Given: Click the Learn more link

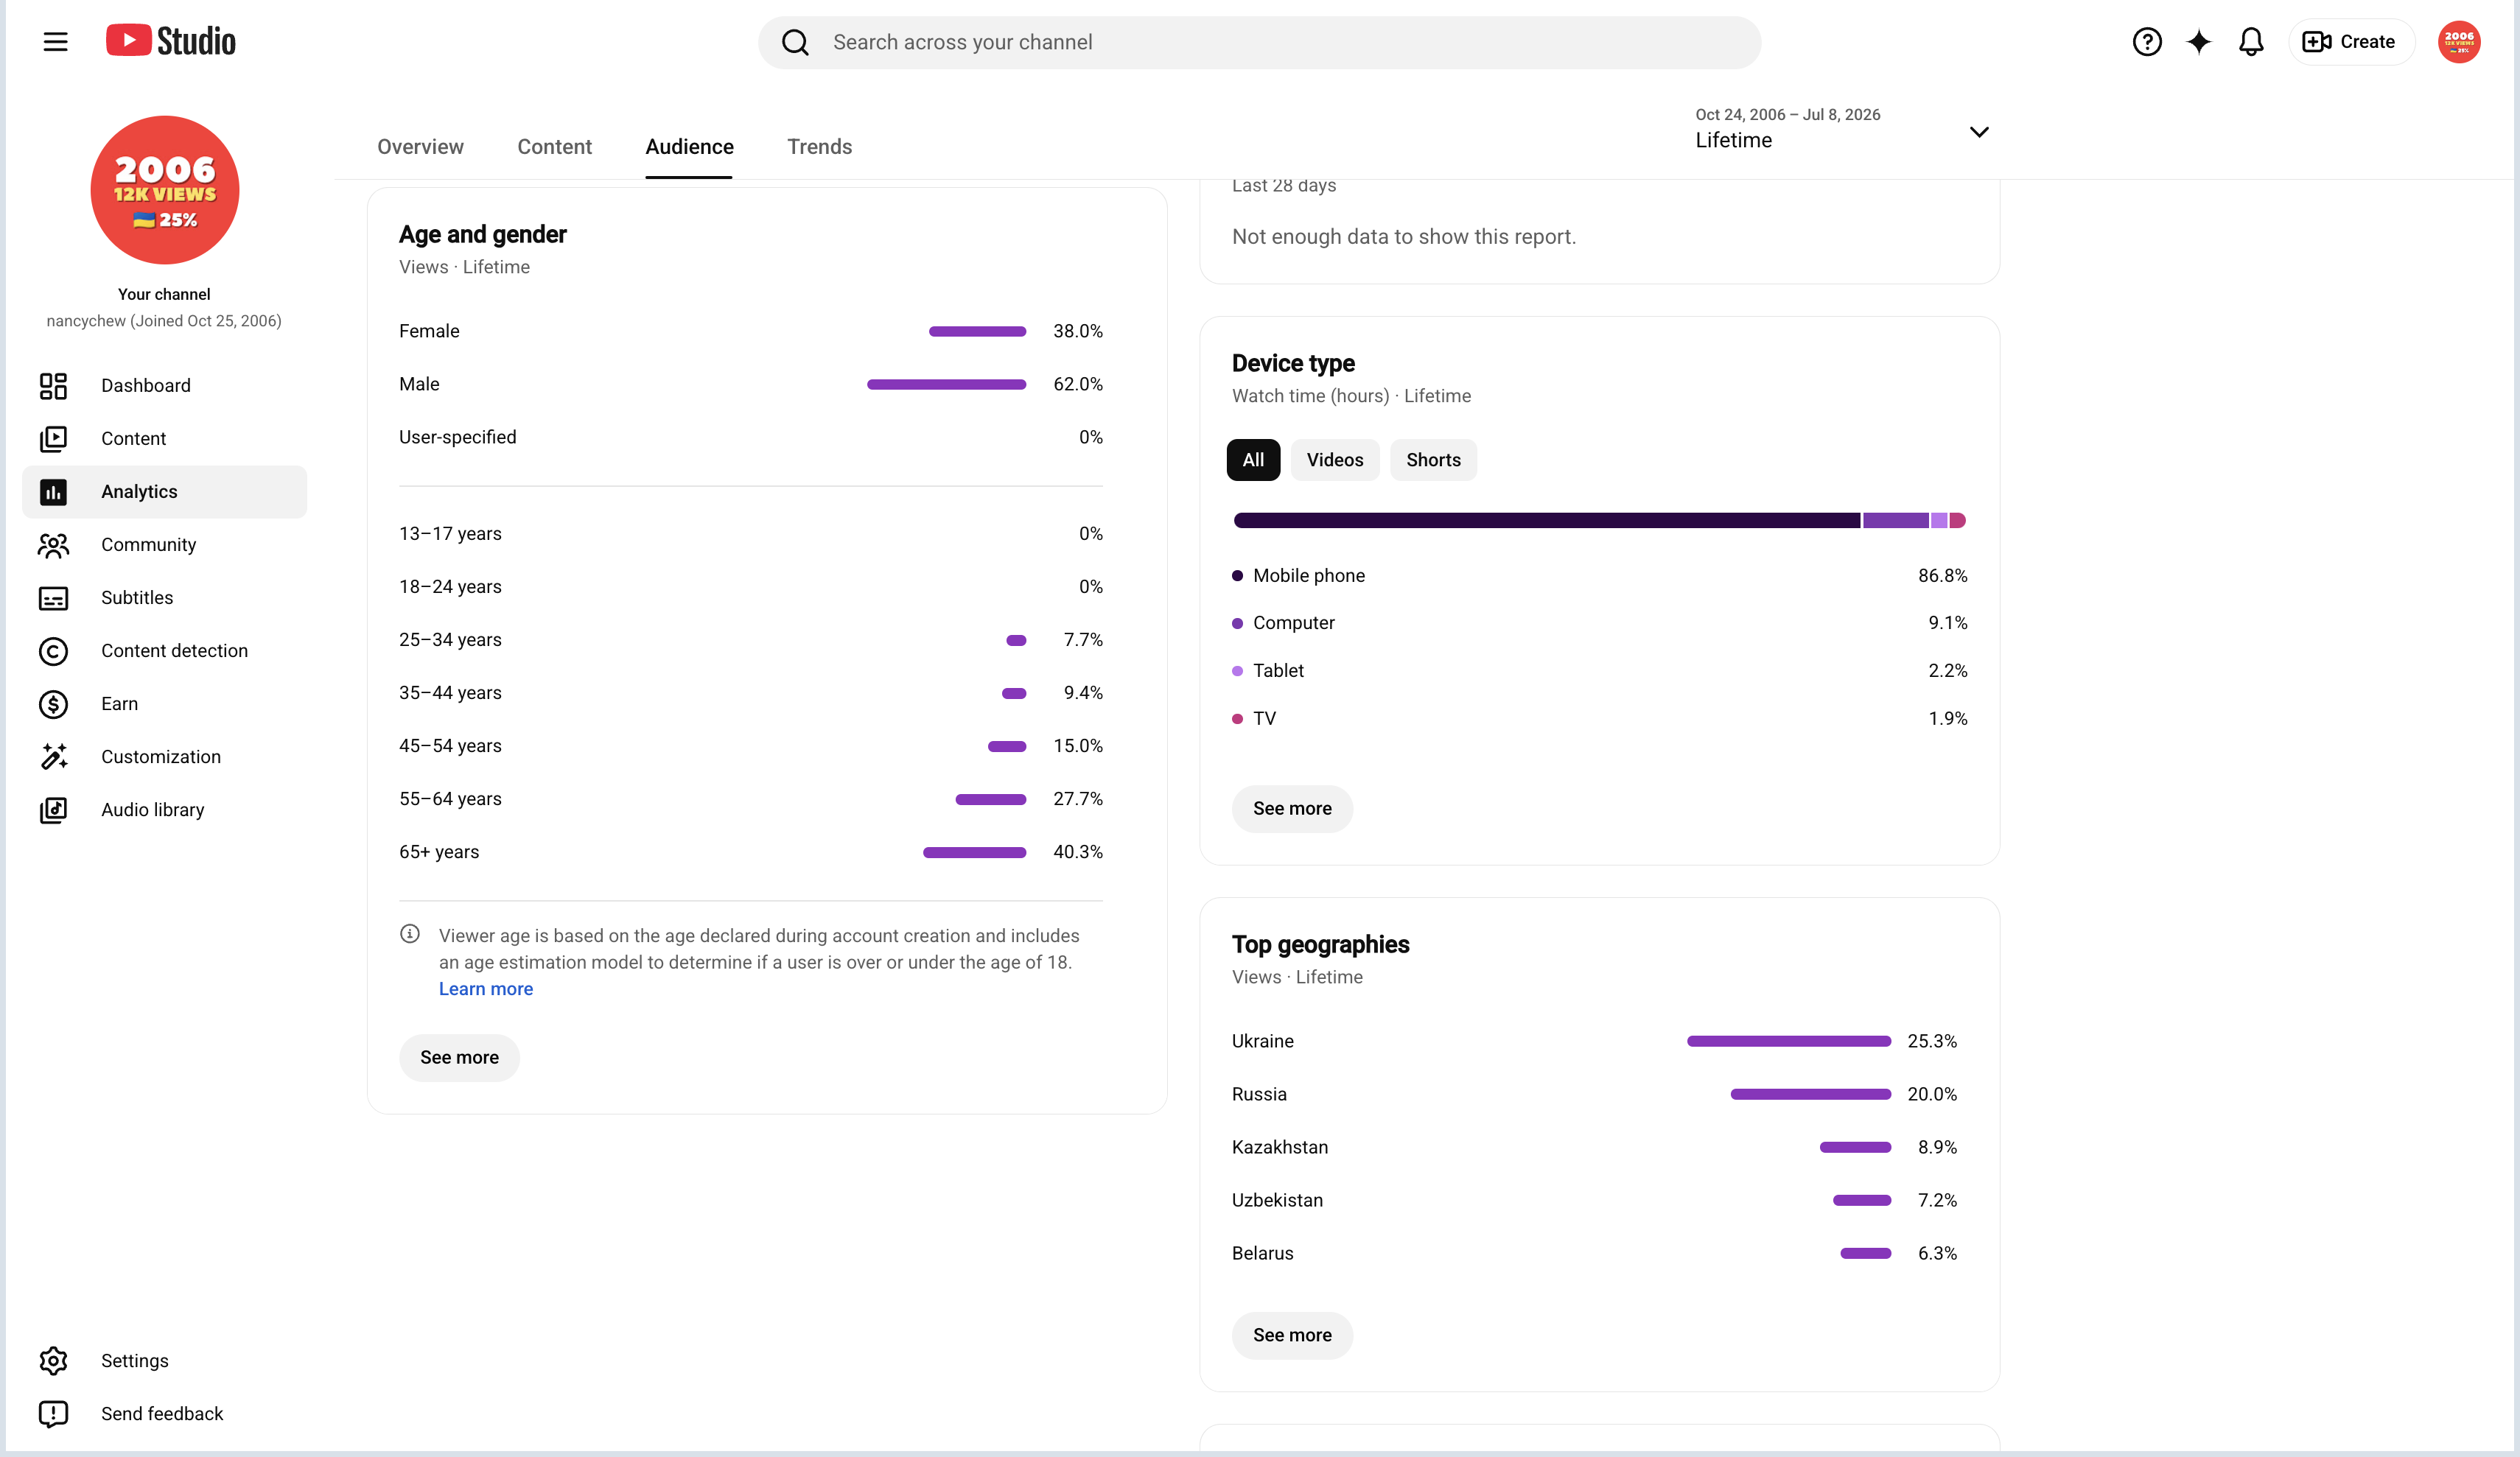Looking at the screenshot, I should pos(486,989).
